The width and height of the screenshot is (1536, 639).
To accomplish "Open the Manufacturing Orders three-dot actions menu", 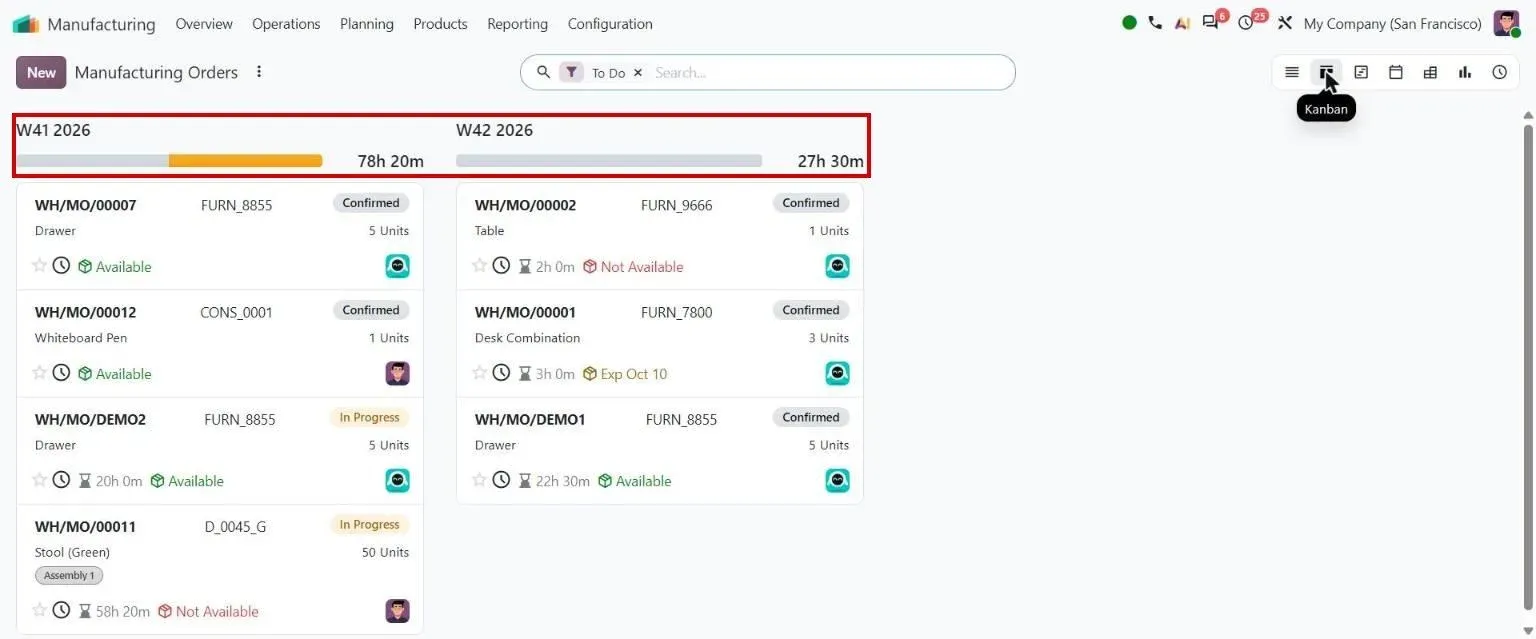I will pyautogui.click(x=259, y=72).
